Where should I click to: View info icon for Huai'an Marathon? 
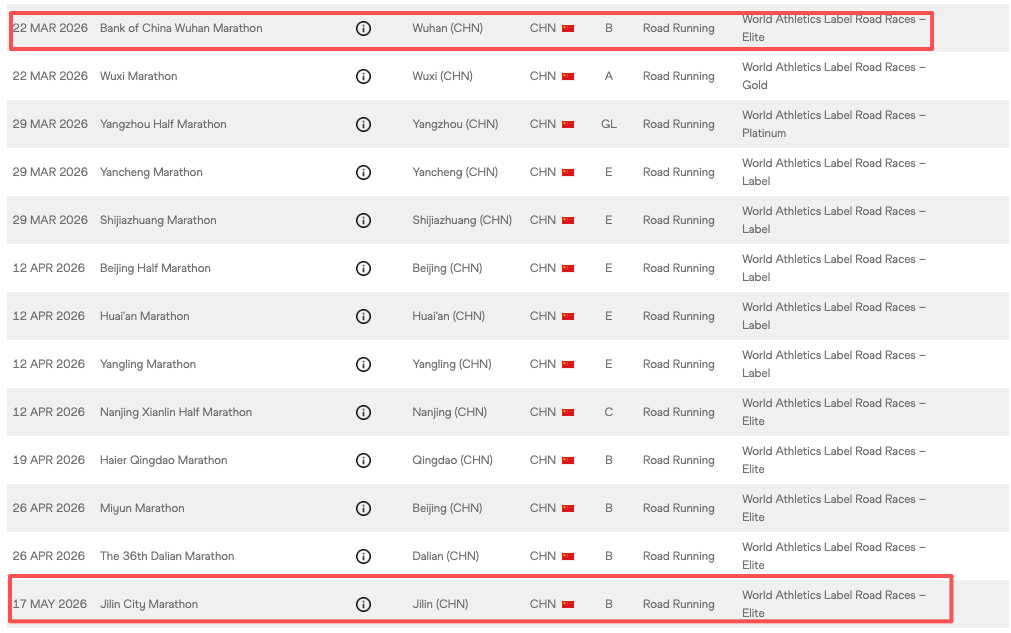pyautogui.click(x=363, y=316)
